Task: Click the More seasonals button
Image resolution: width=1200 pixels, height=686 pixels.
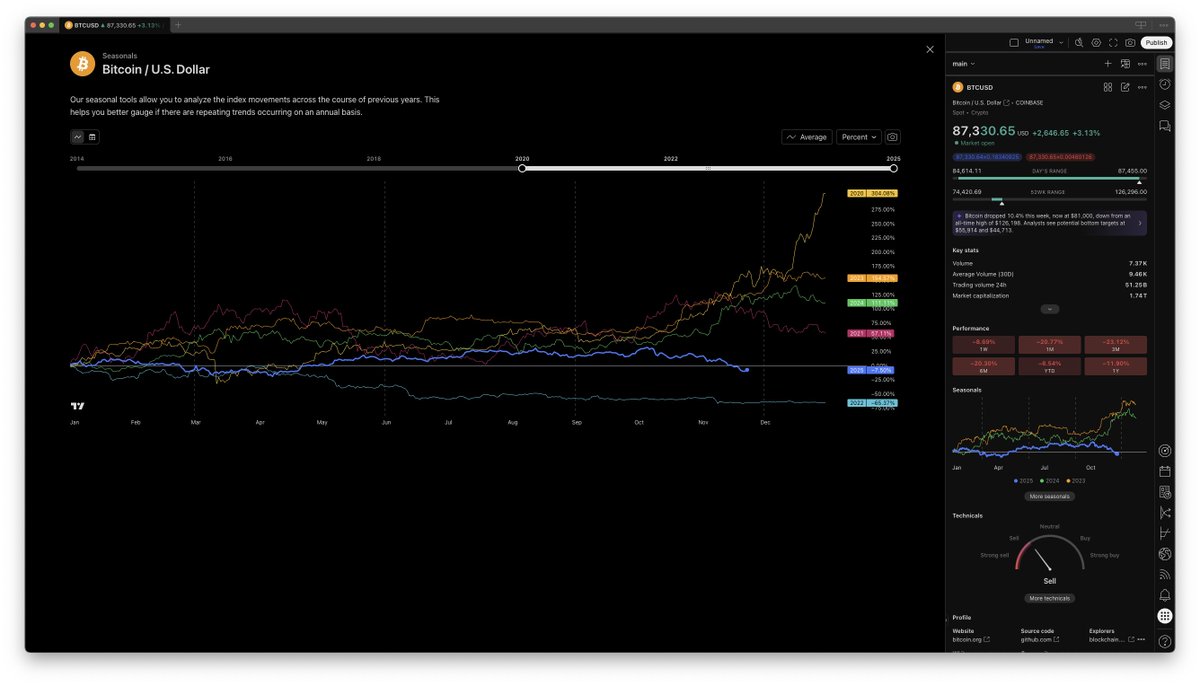Action: coord(1050,496)
